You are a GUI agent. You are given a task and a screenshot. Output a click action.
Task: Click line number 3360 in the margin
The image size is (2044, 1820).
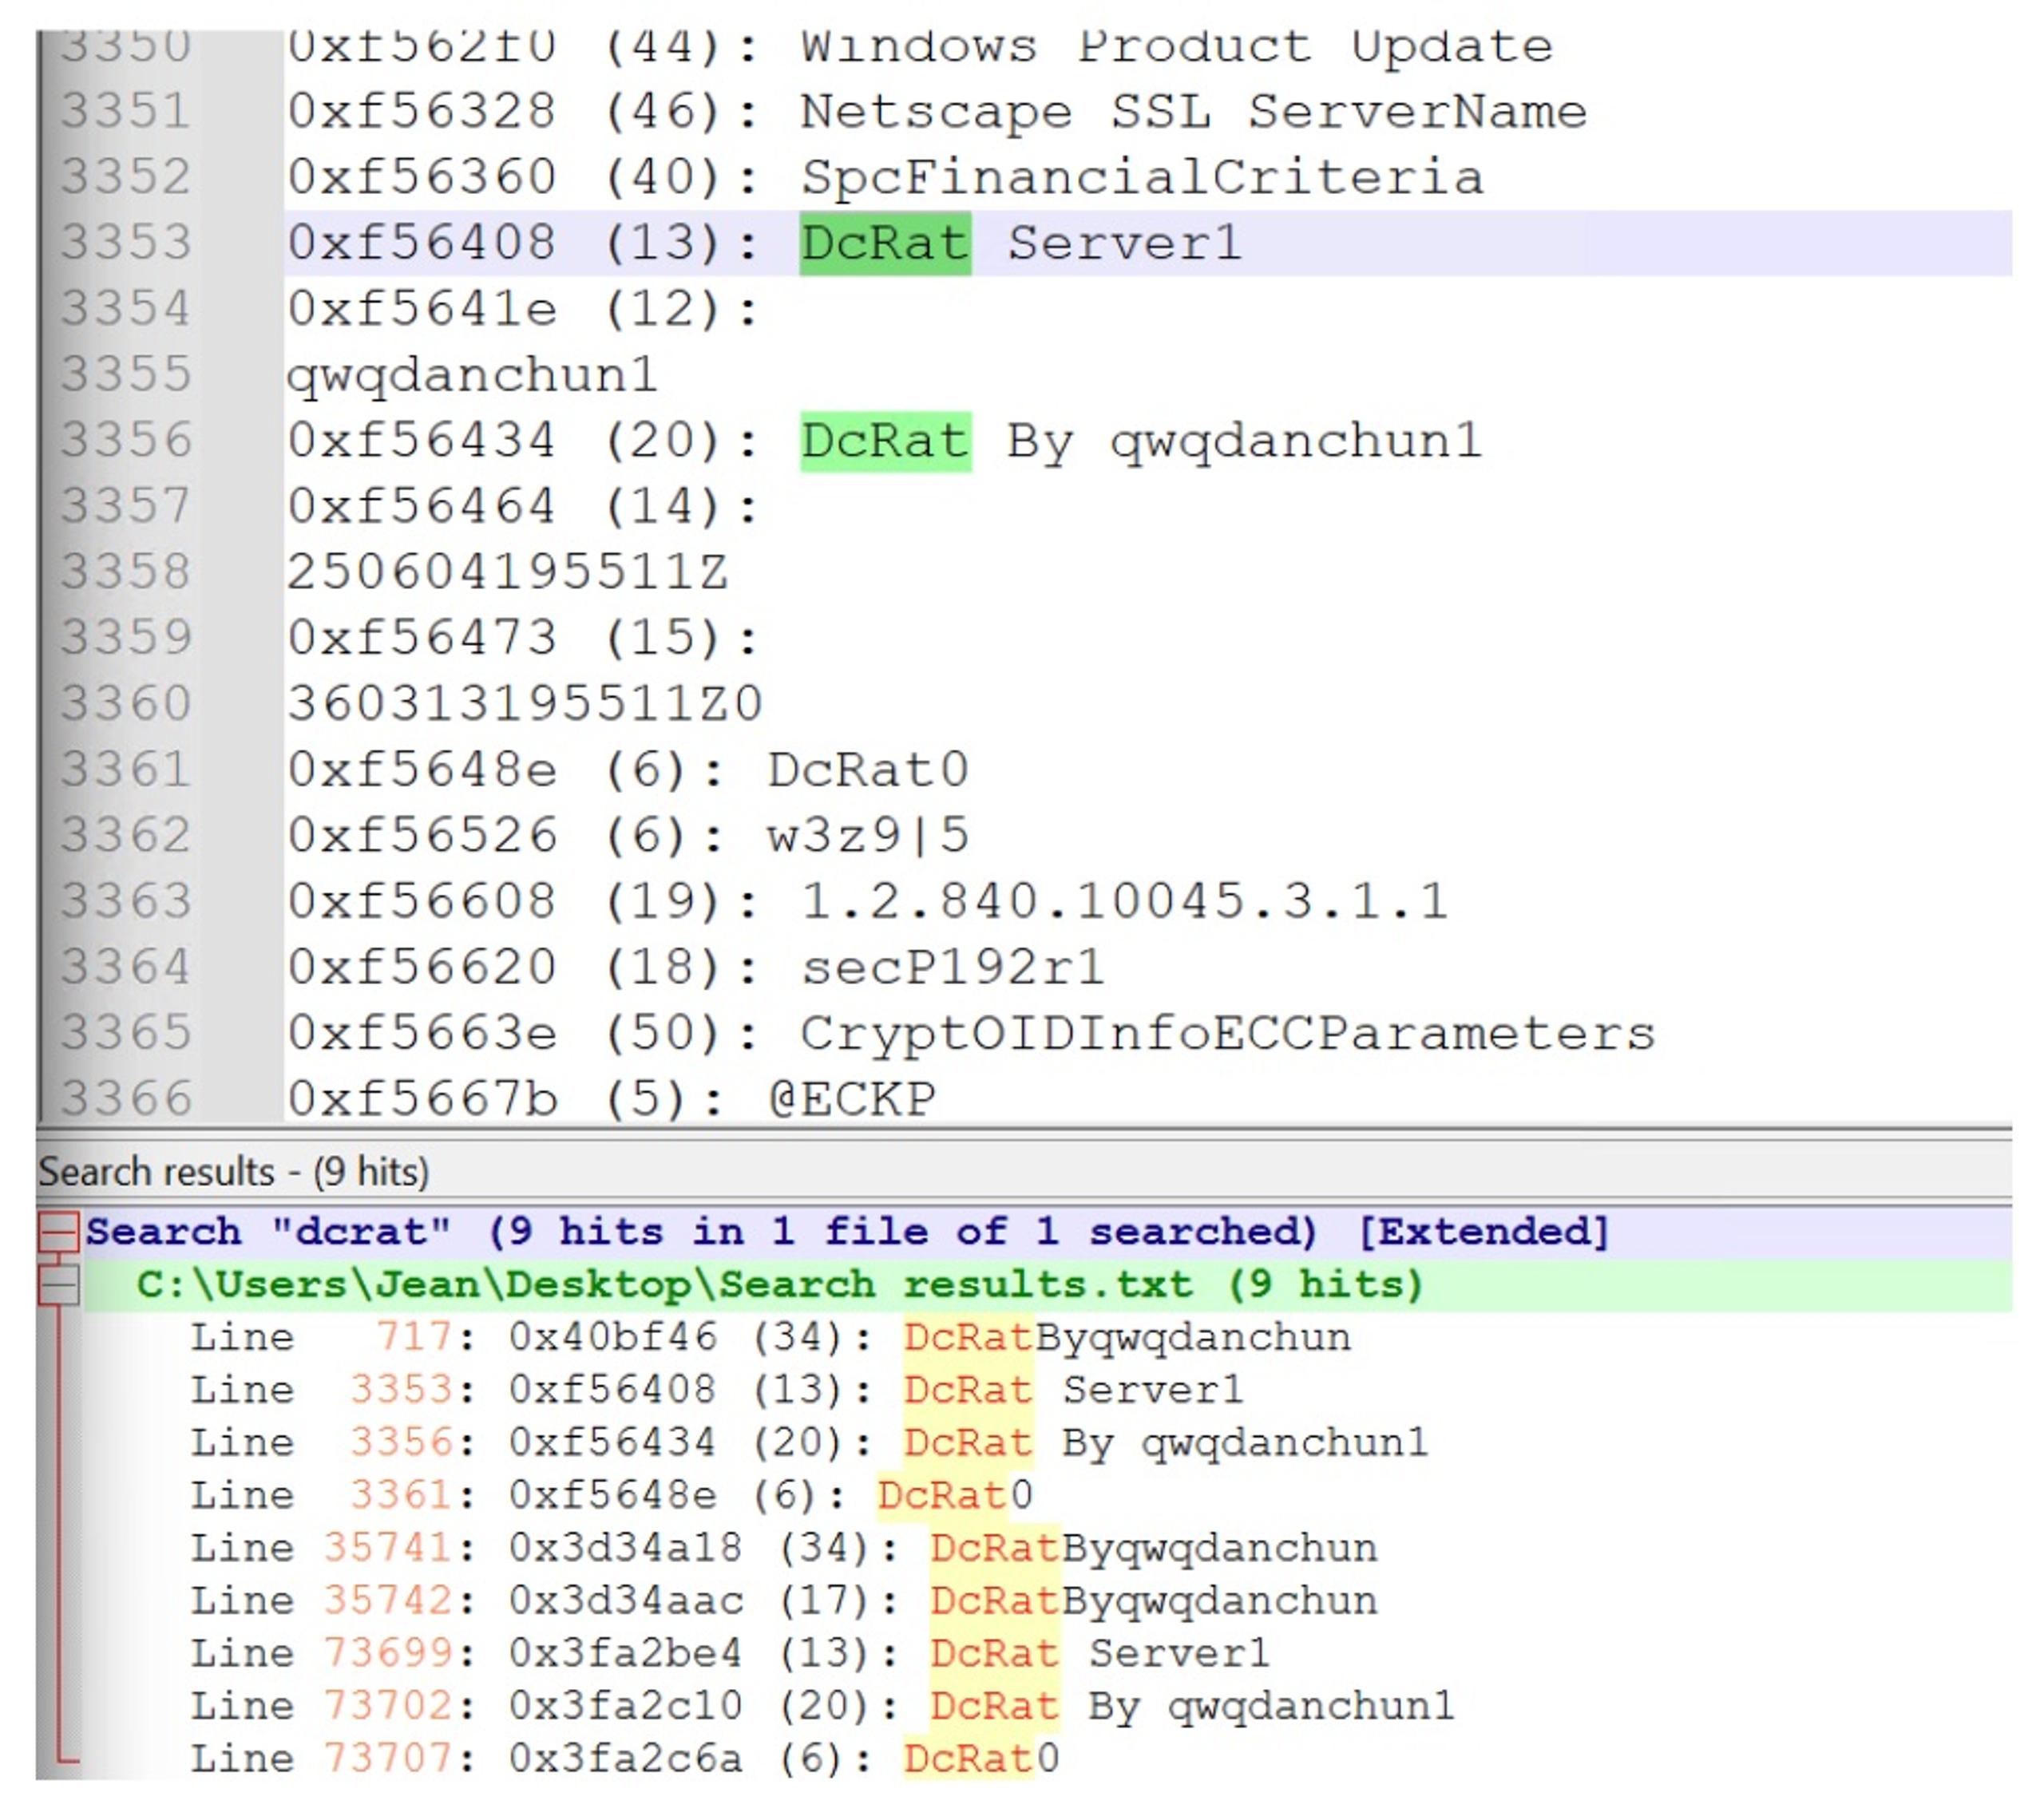click(125, 704)
